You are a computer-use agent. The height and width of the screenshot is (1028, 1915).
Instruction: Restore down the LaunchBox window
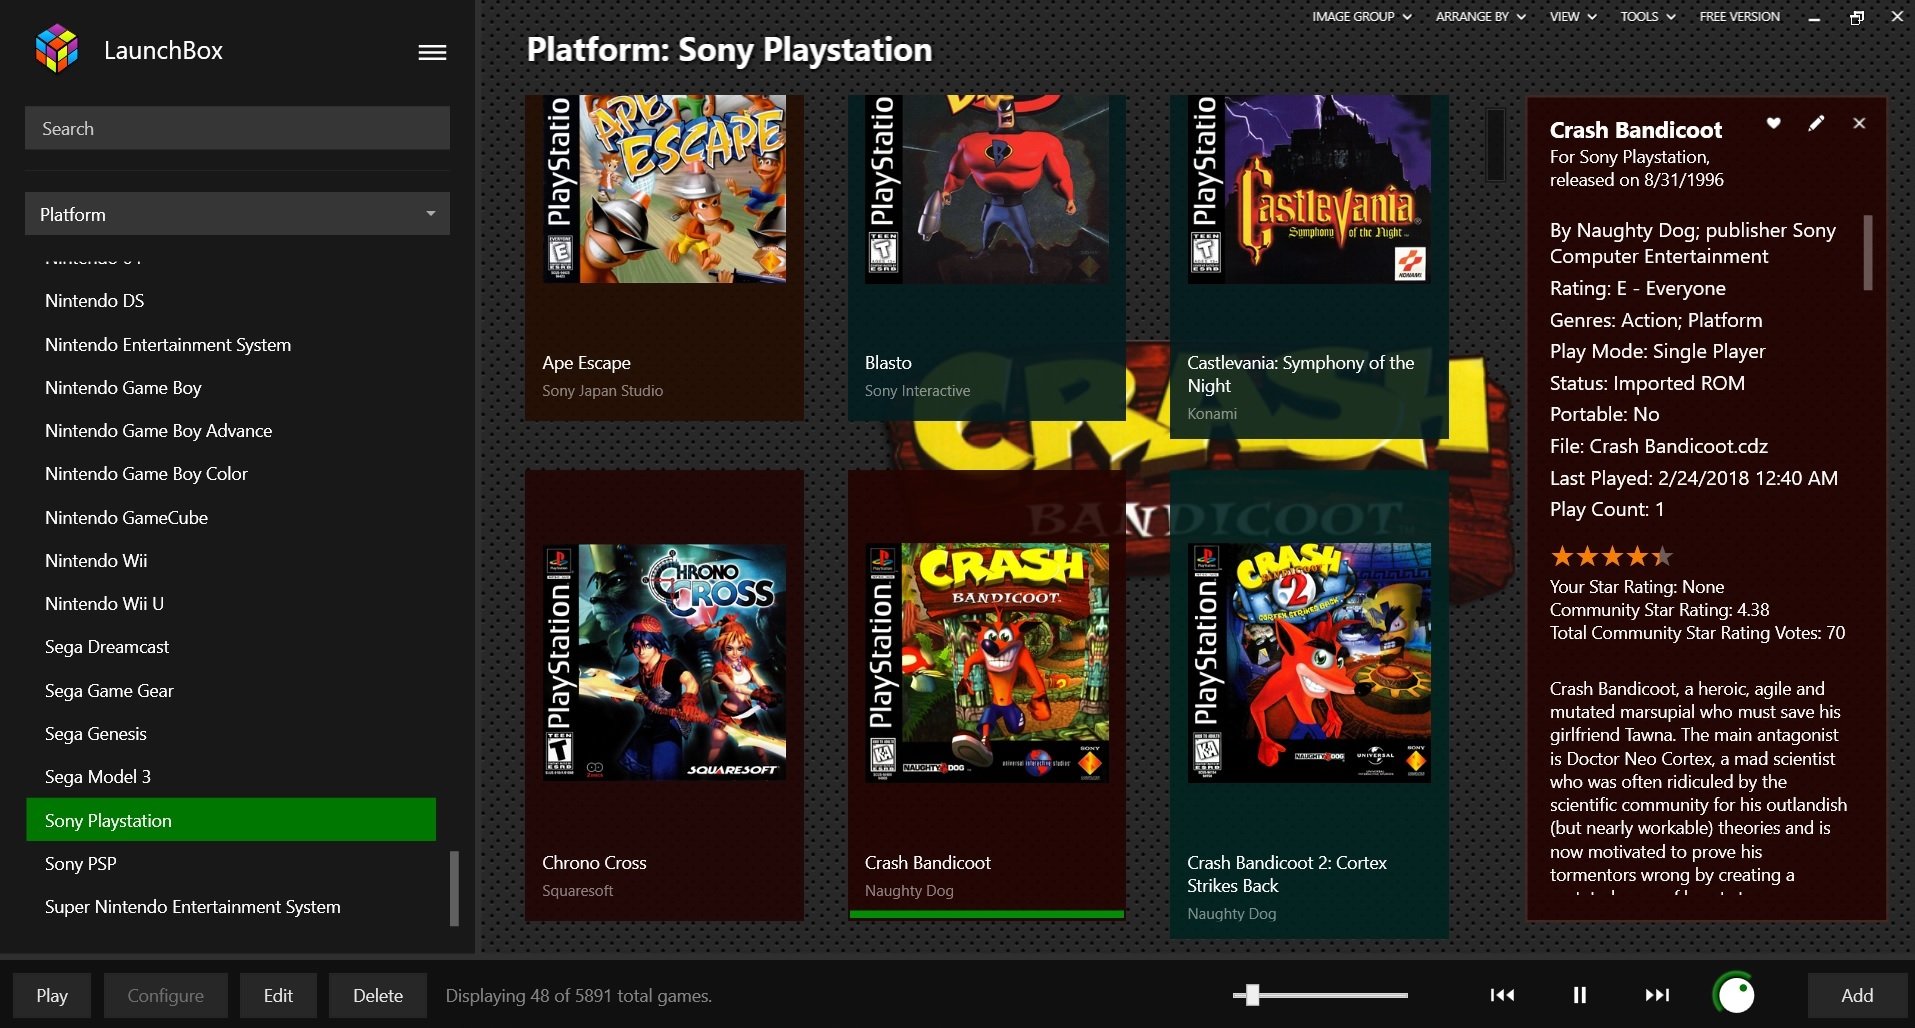[x=1857, y=17]
